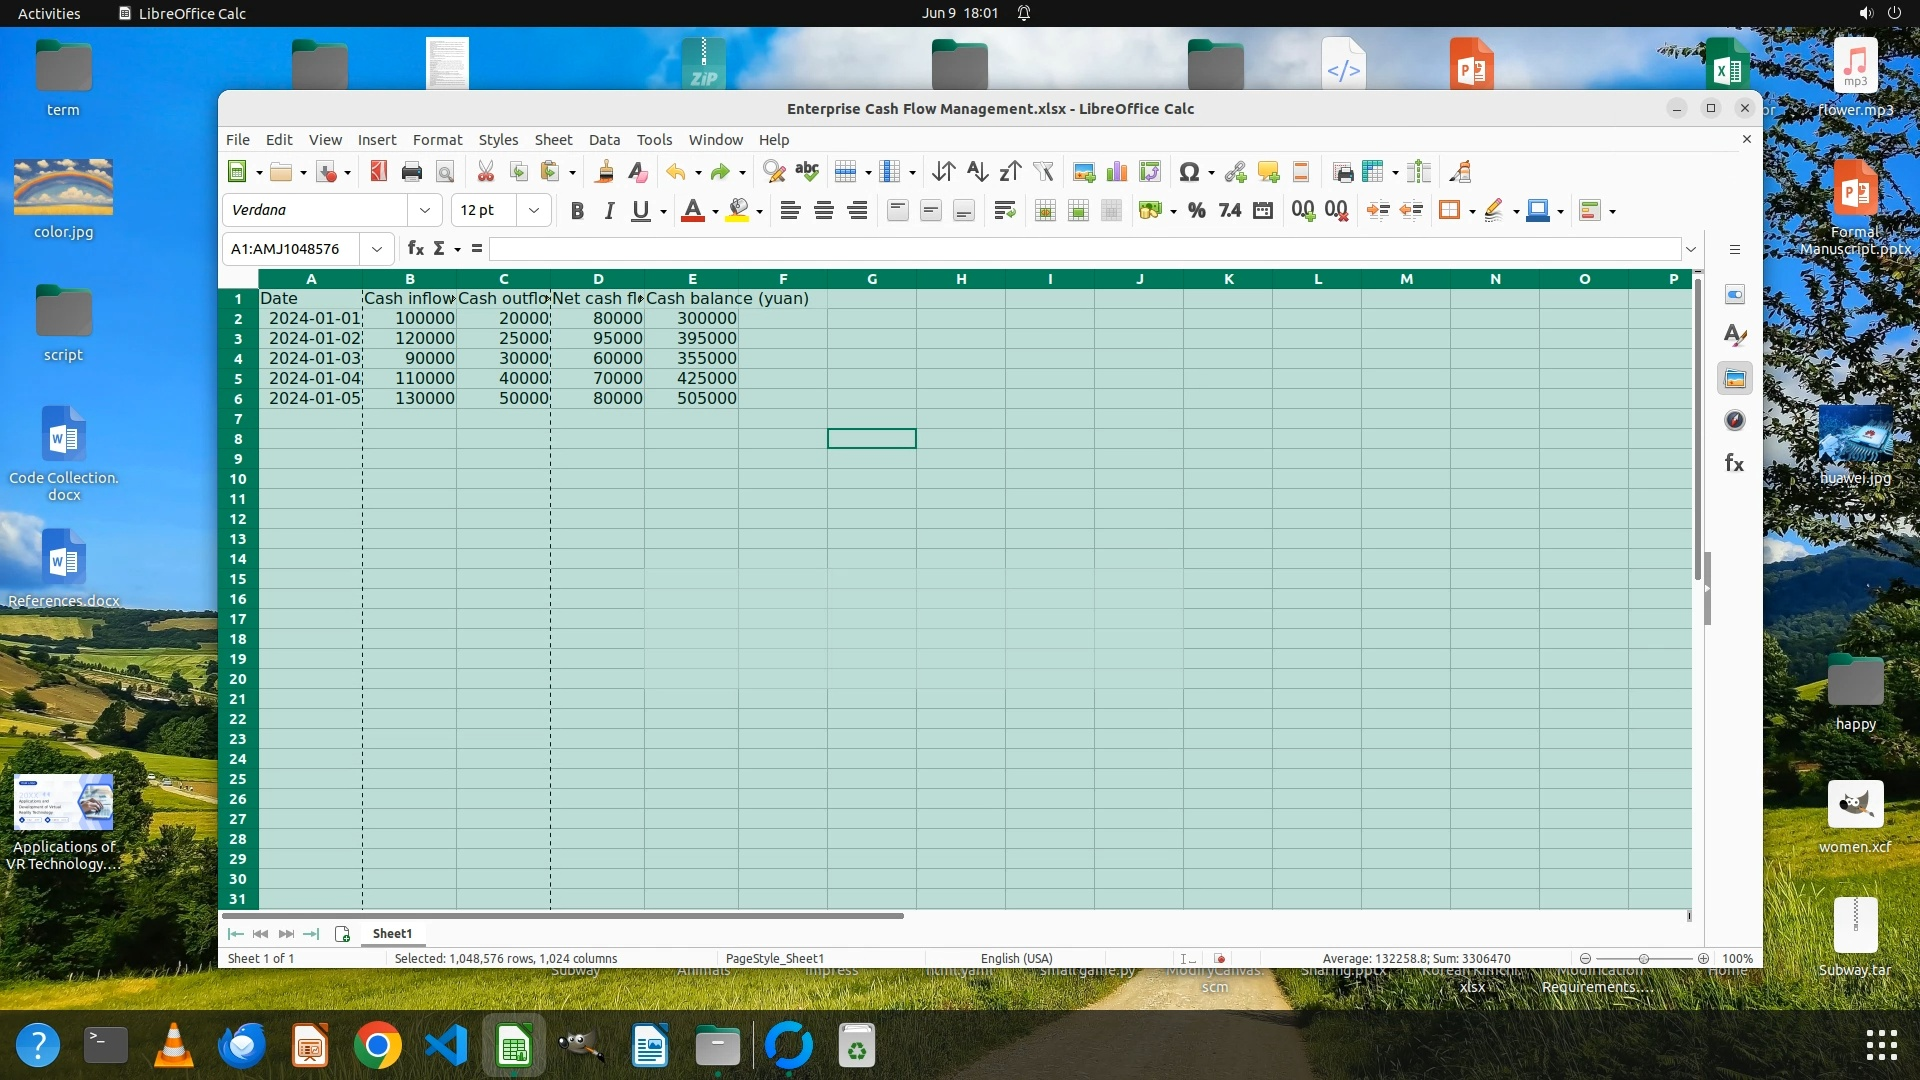Open the font size dropdown
1920x1080 pixels.
coord(534,210)
